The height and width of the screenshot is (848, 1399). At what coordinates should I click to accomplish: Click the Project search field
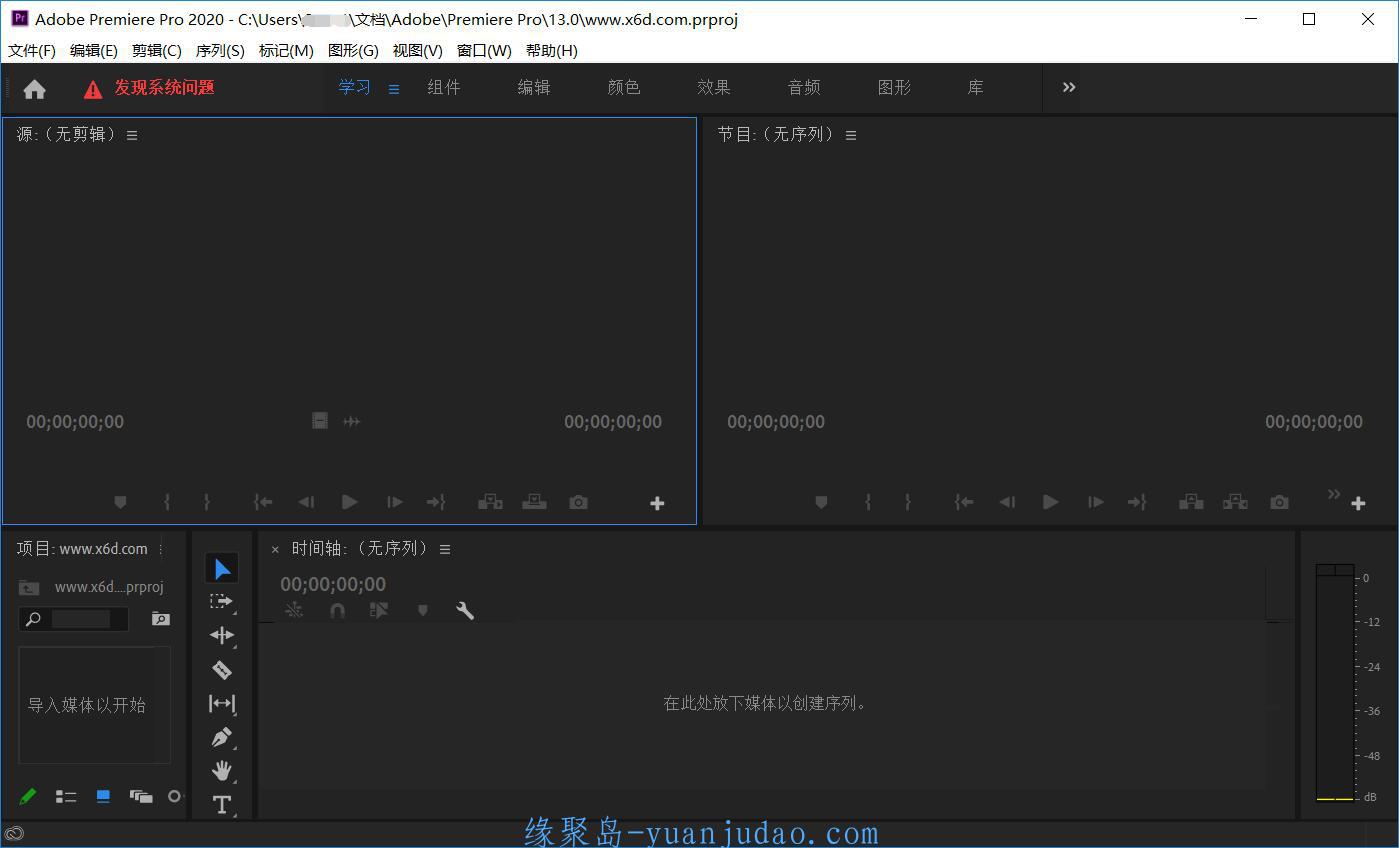(x=74, y=619)
